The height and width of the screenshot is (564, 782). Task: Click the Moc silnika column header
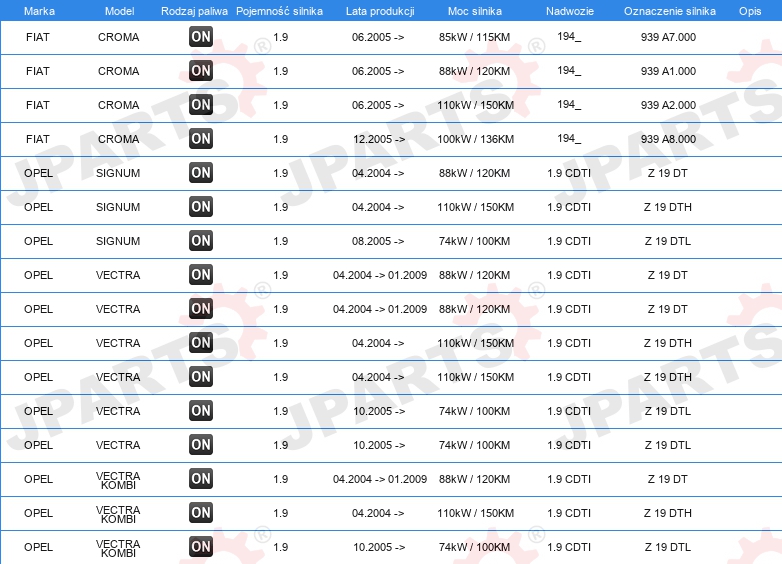[x=475, y=11]
